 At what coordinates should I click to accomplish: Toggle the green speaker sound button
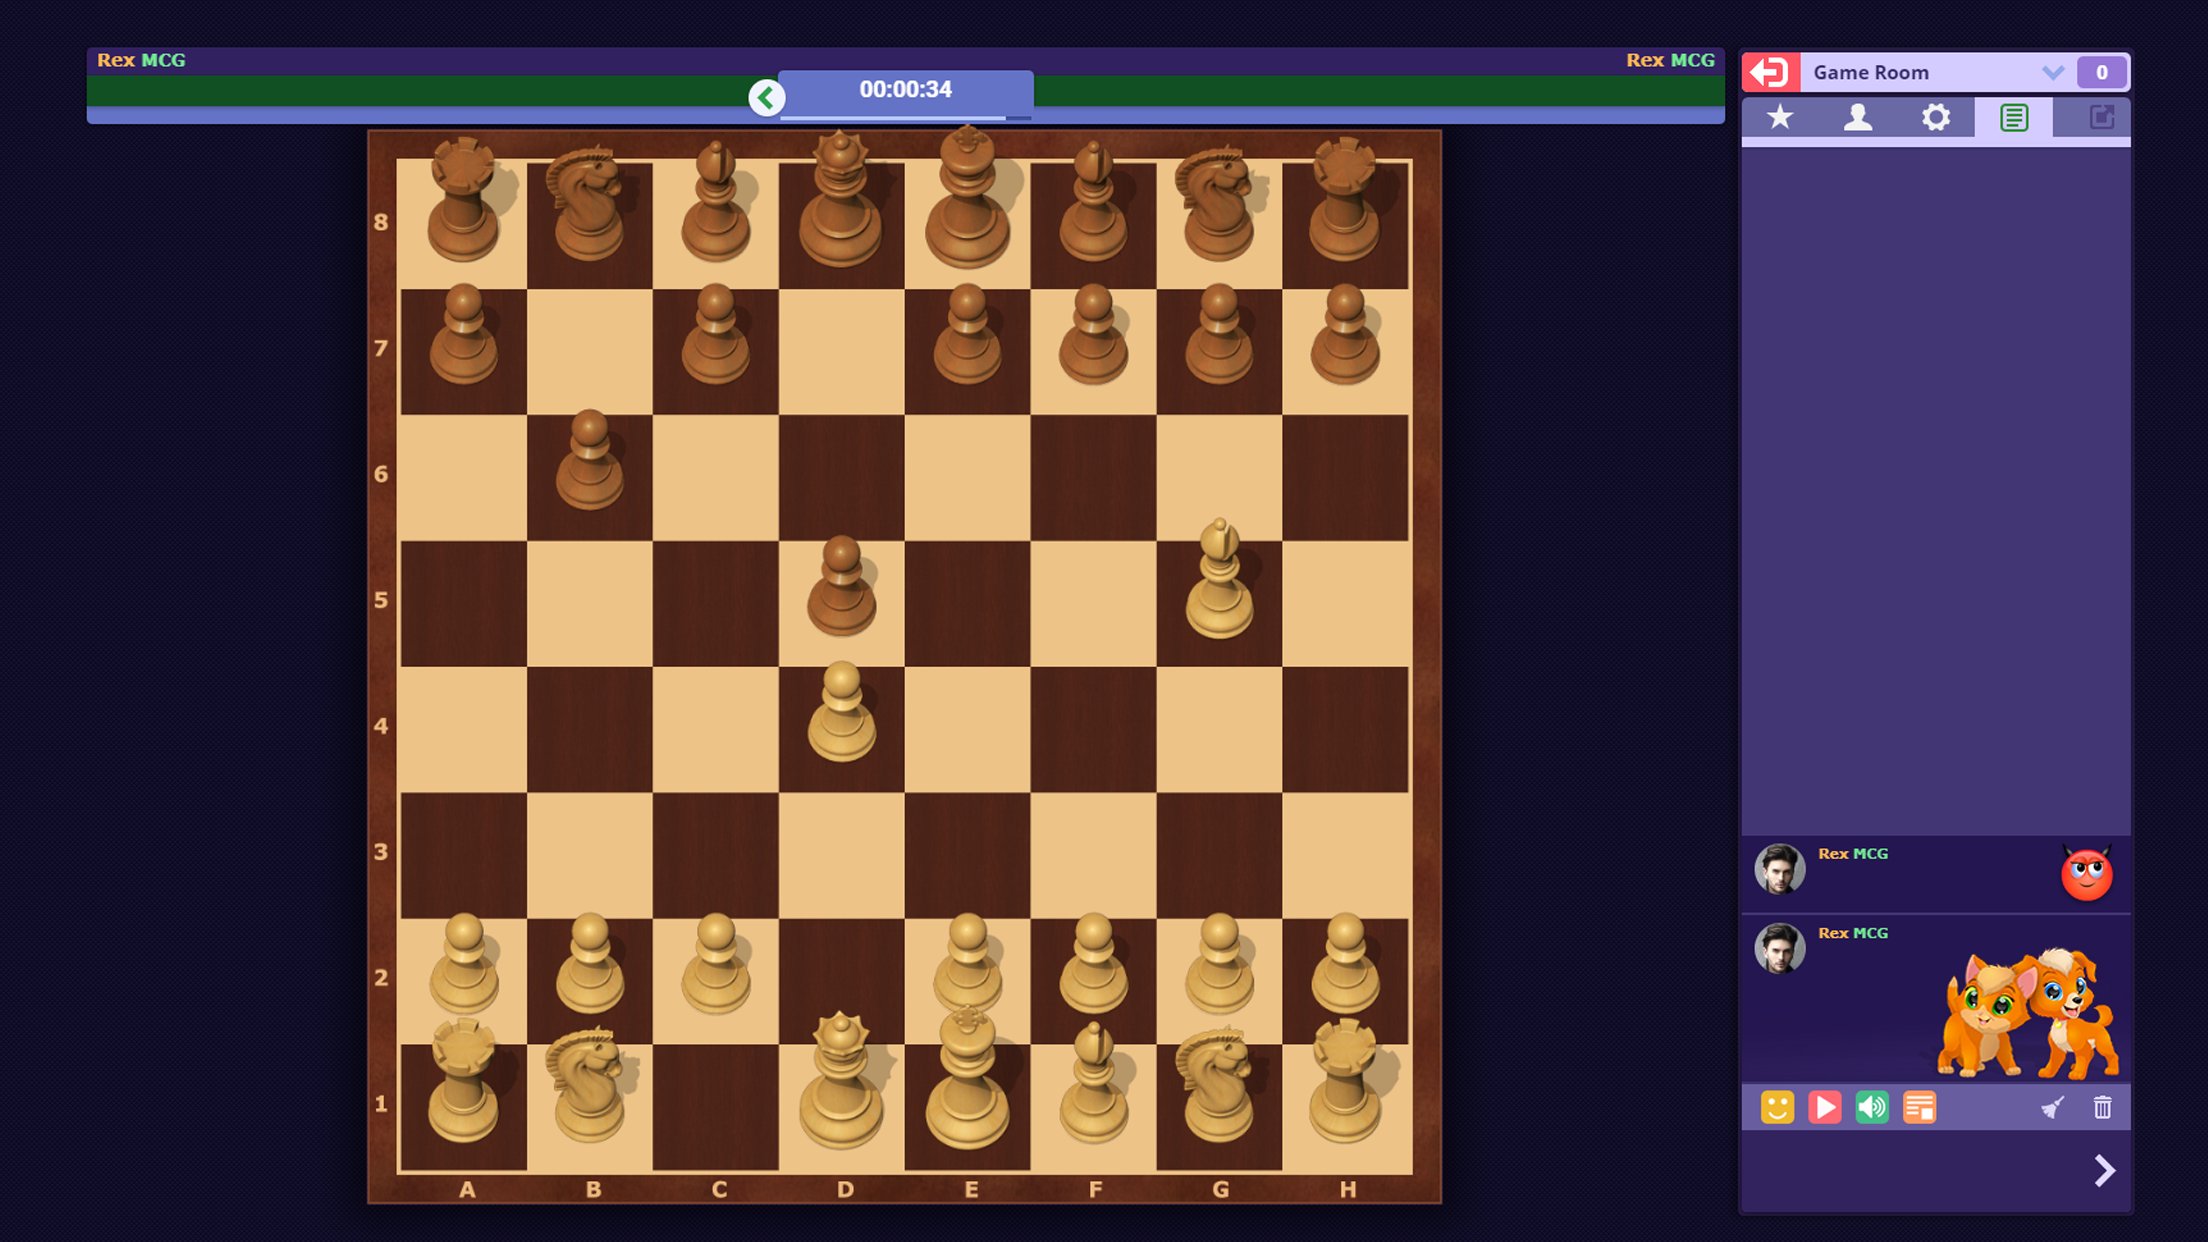[1871, 1107]
